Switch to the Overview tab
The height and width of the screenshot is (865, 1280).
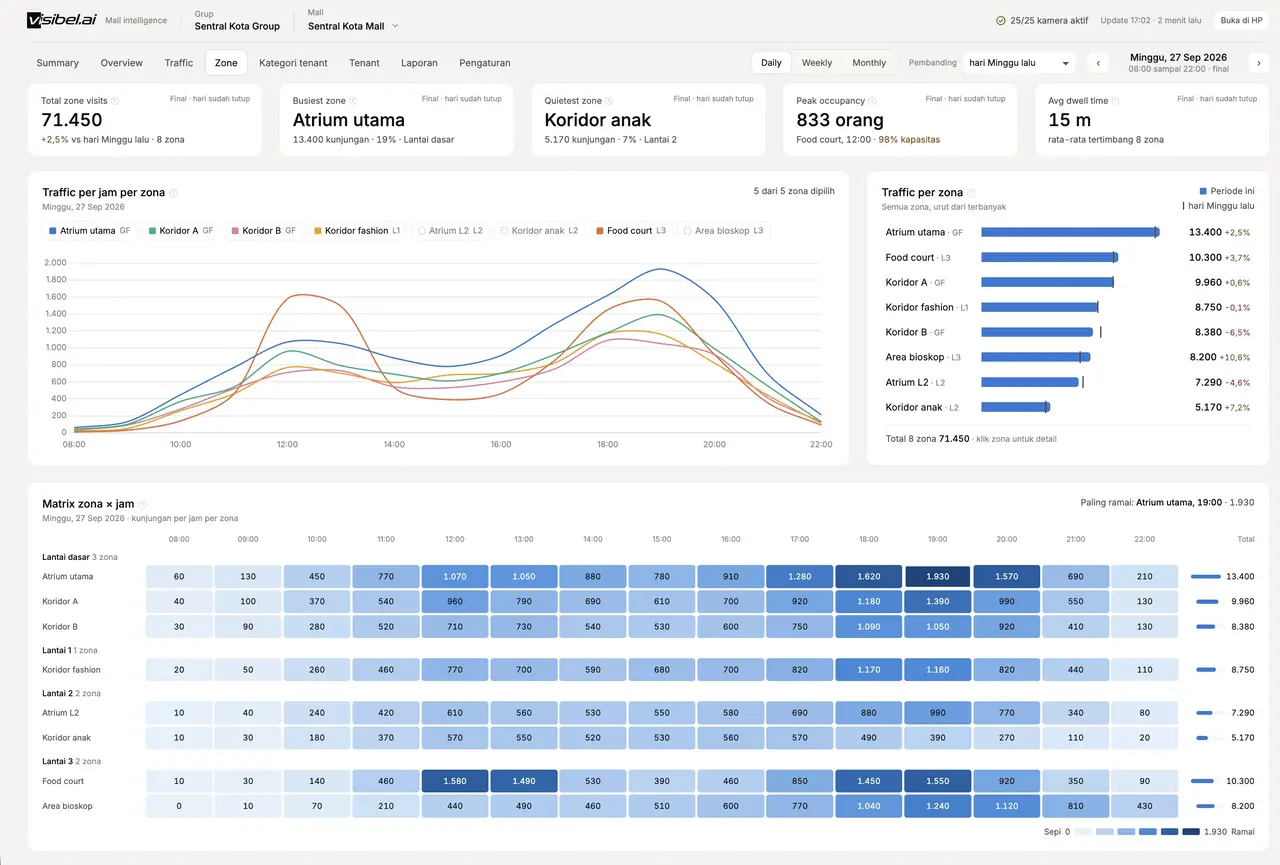[x=122, y=63]
